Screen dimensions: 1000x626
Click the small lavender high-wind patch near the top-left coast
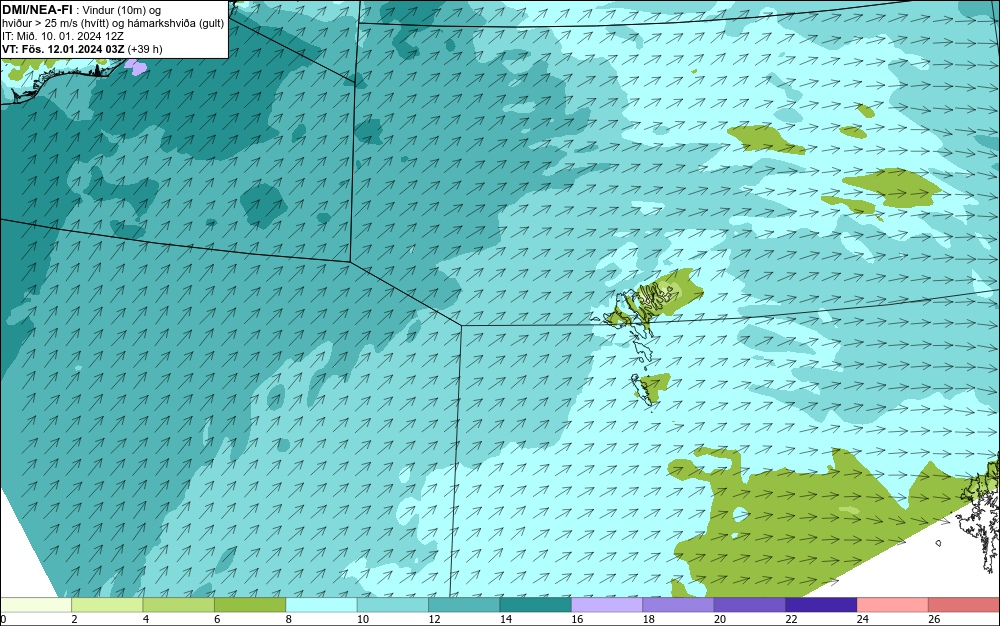pos(135,67)
